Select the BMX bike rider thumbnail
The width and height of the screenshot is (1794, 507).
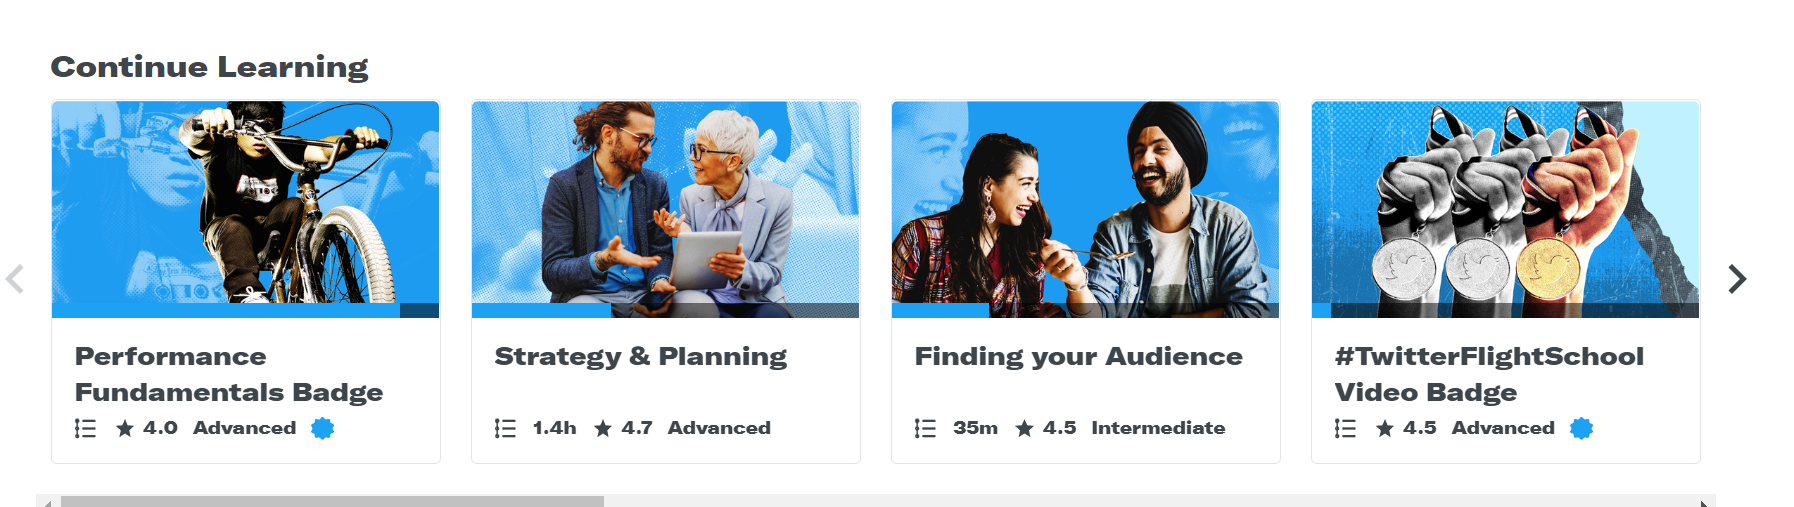[x=245, y=202]
